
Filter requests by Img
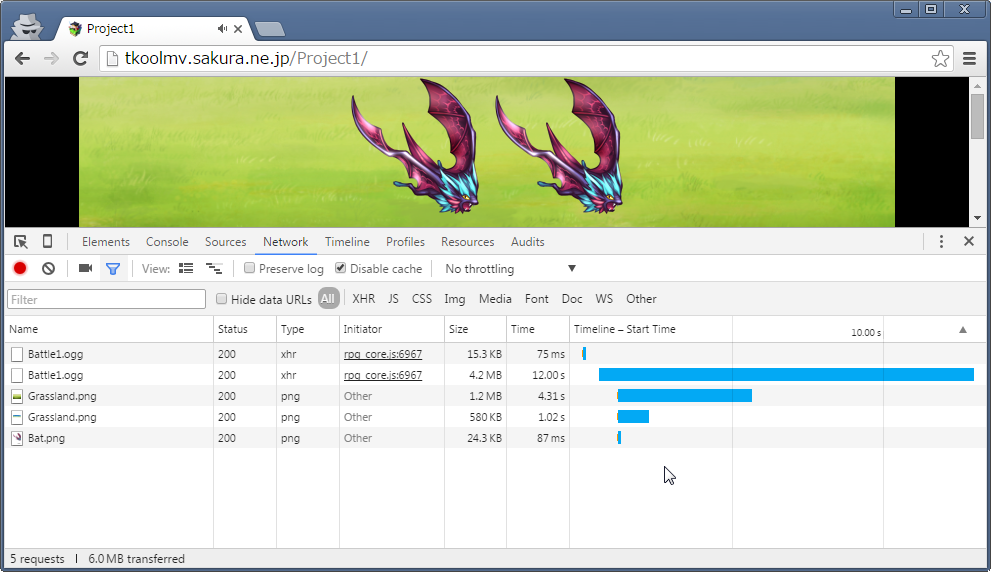click(x=454, y=299)
